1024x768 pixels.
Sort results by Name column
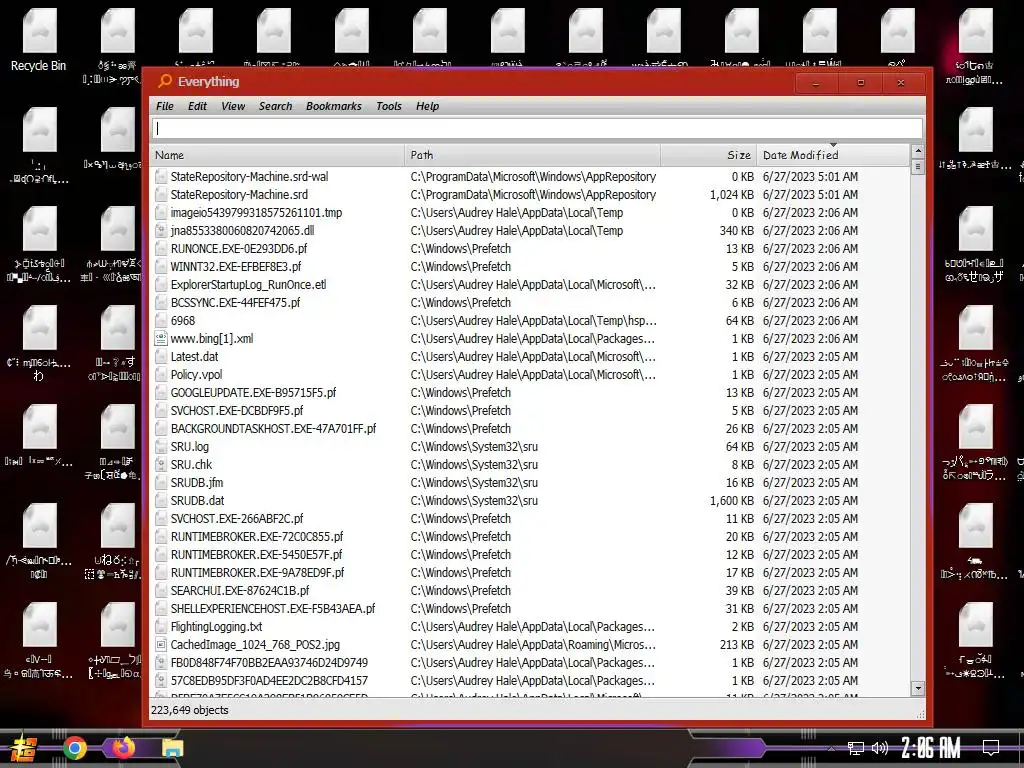pos(277,155)
